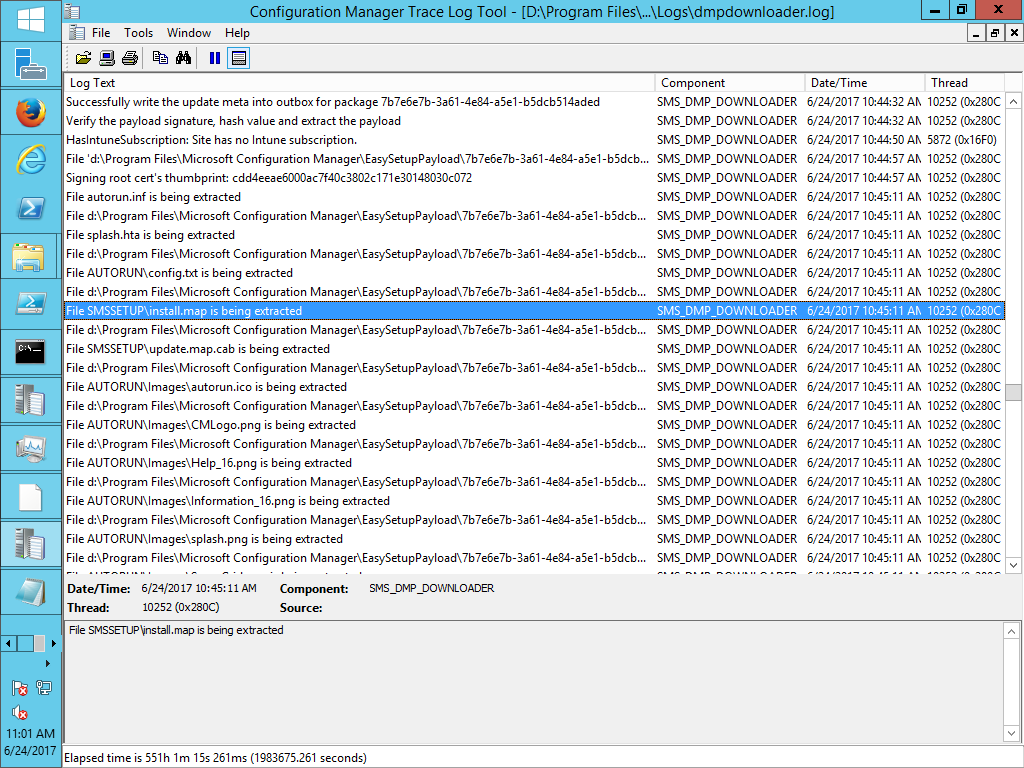Click the log list scroll down arrow

click(1014, 566)
